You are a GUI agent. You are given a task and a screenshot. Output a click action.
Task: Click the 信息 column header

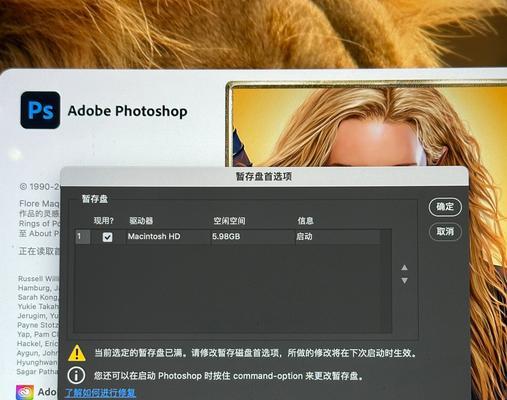305,221
